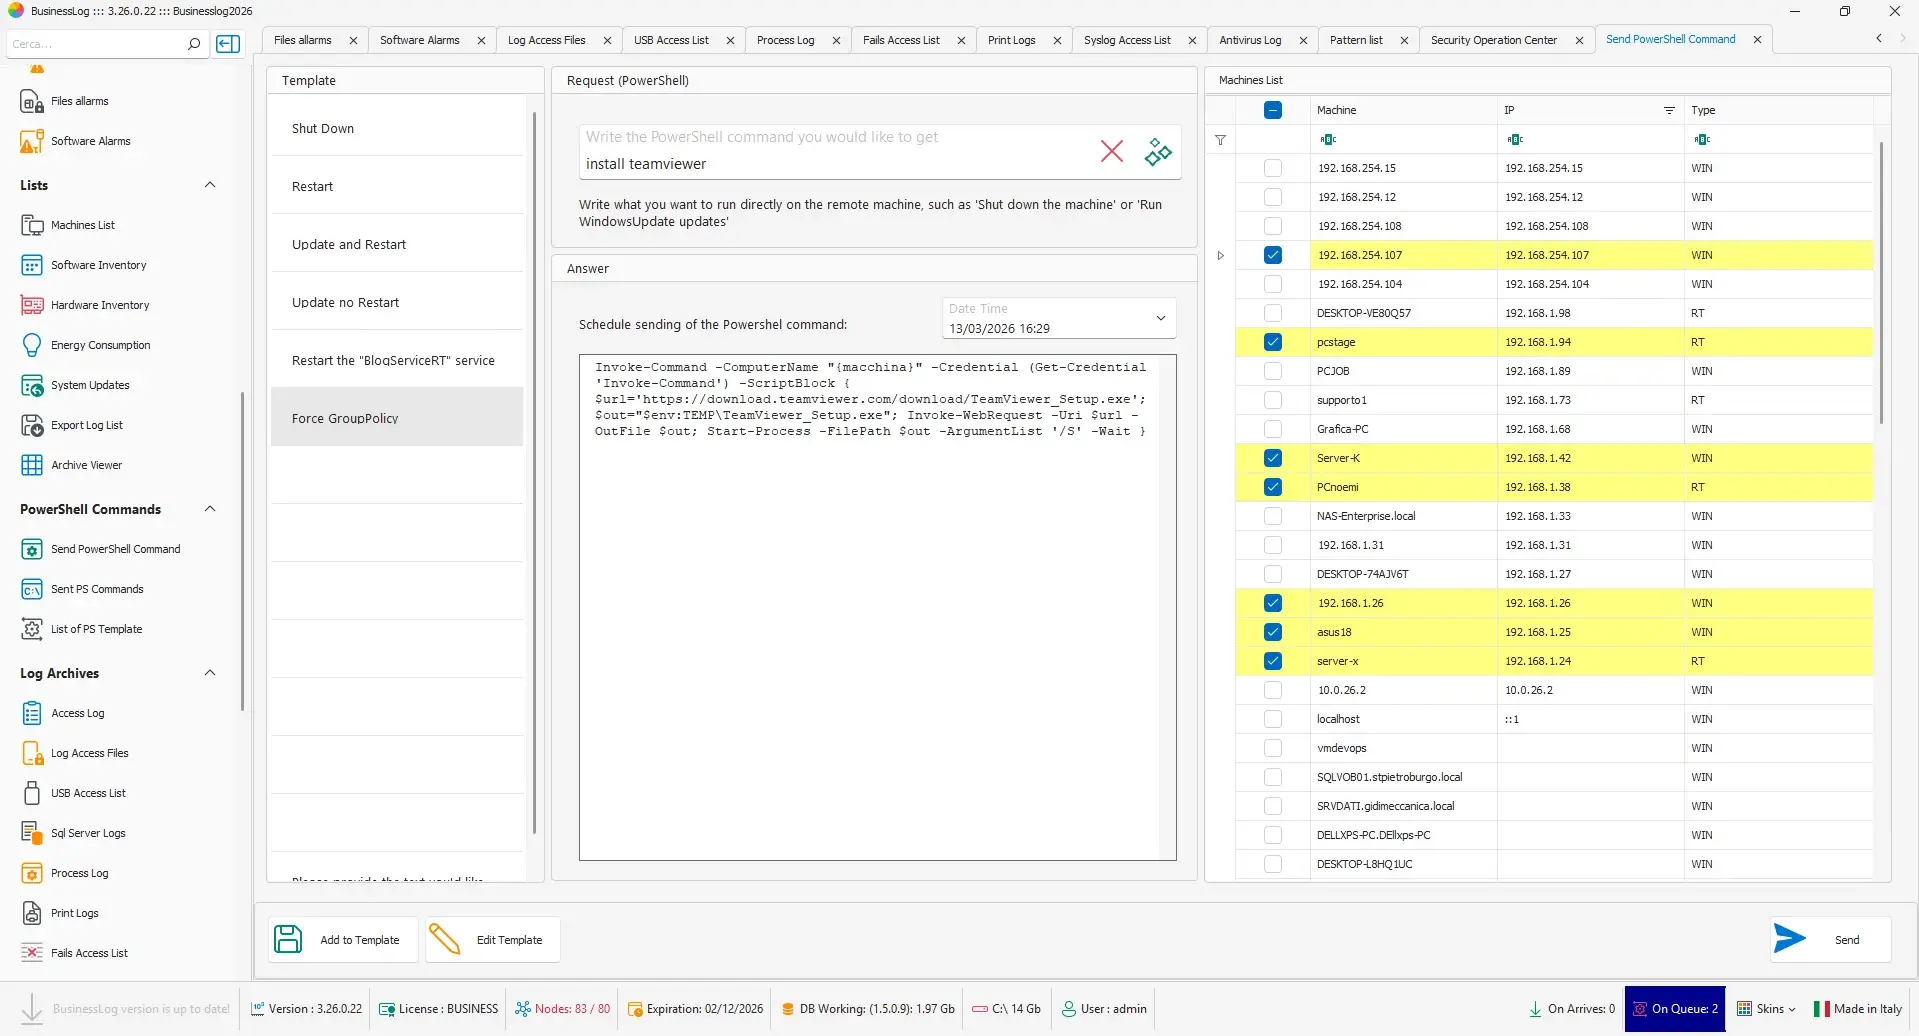Image resolution: width=1919 pixels, height=1036 pixels.
Task: Open Files alarms in sidebar
Action: [79, 101]
